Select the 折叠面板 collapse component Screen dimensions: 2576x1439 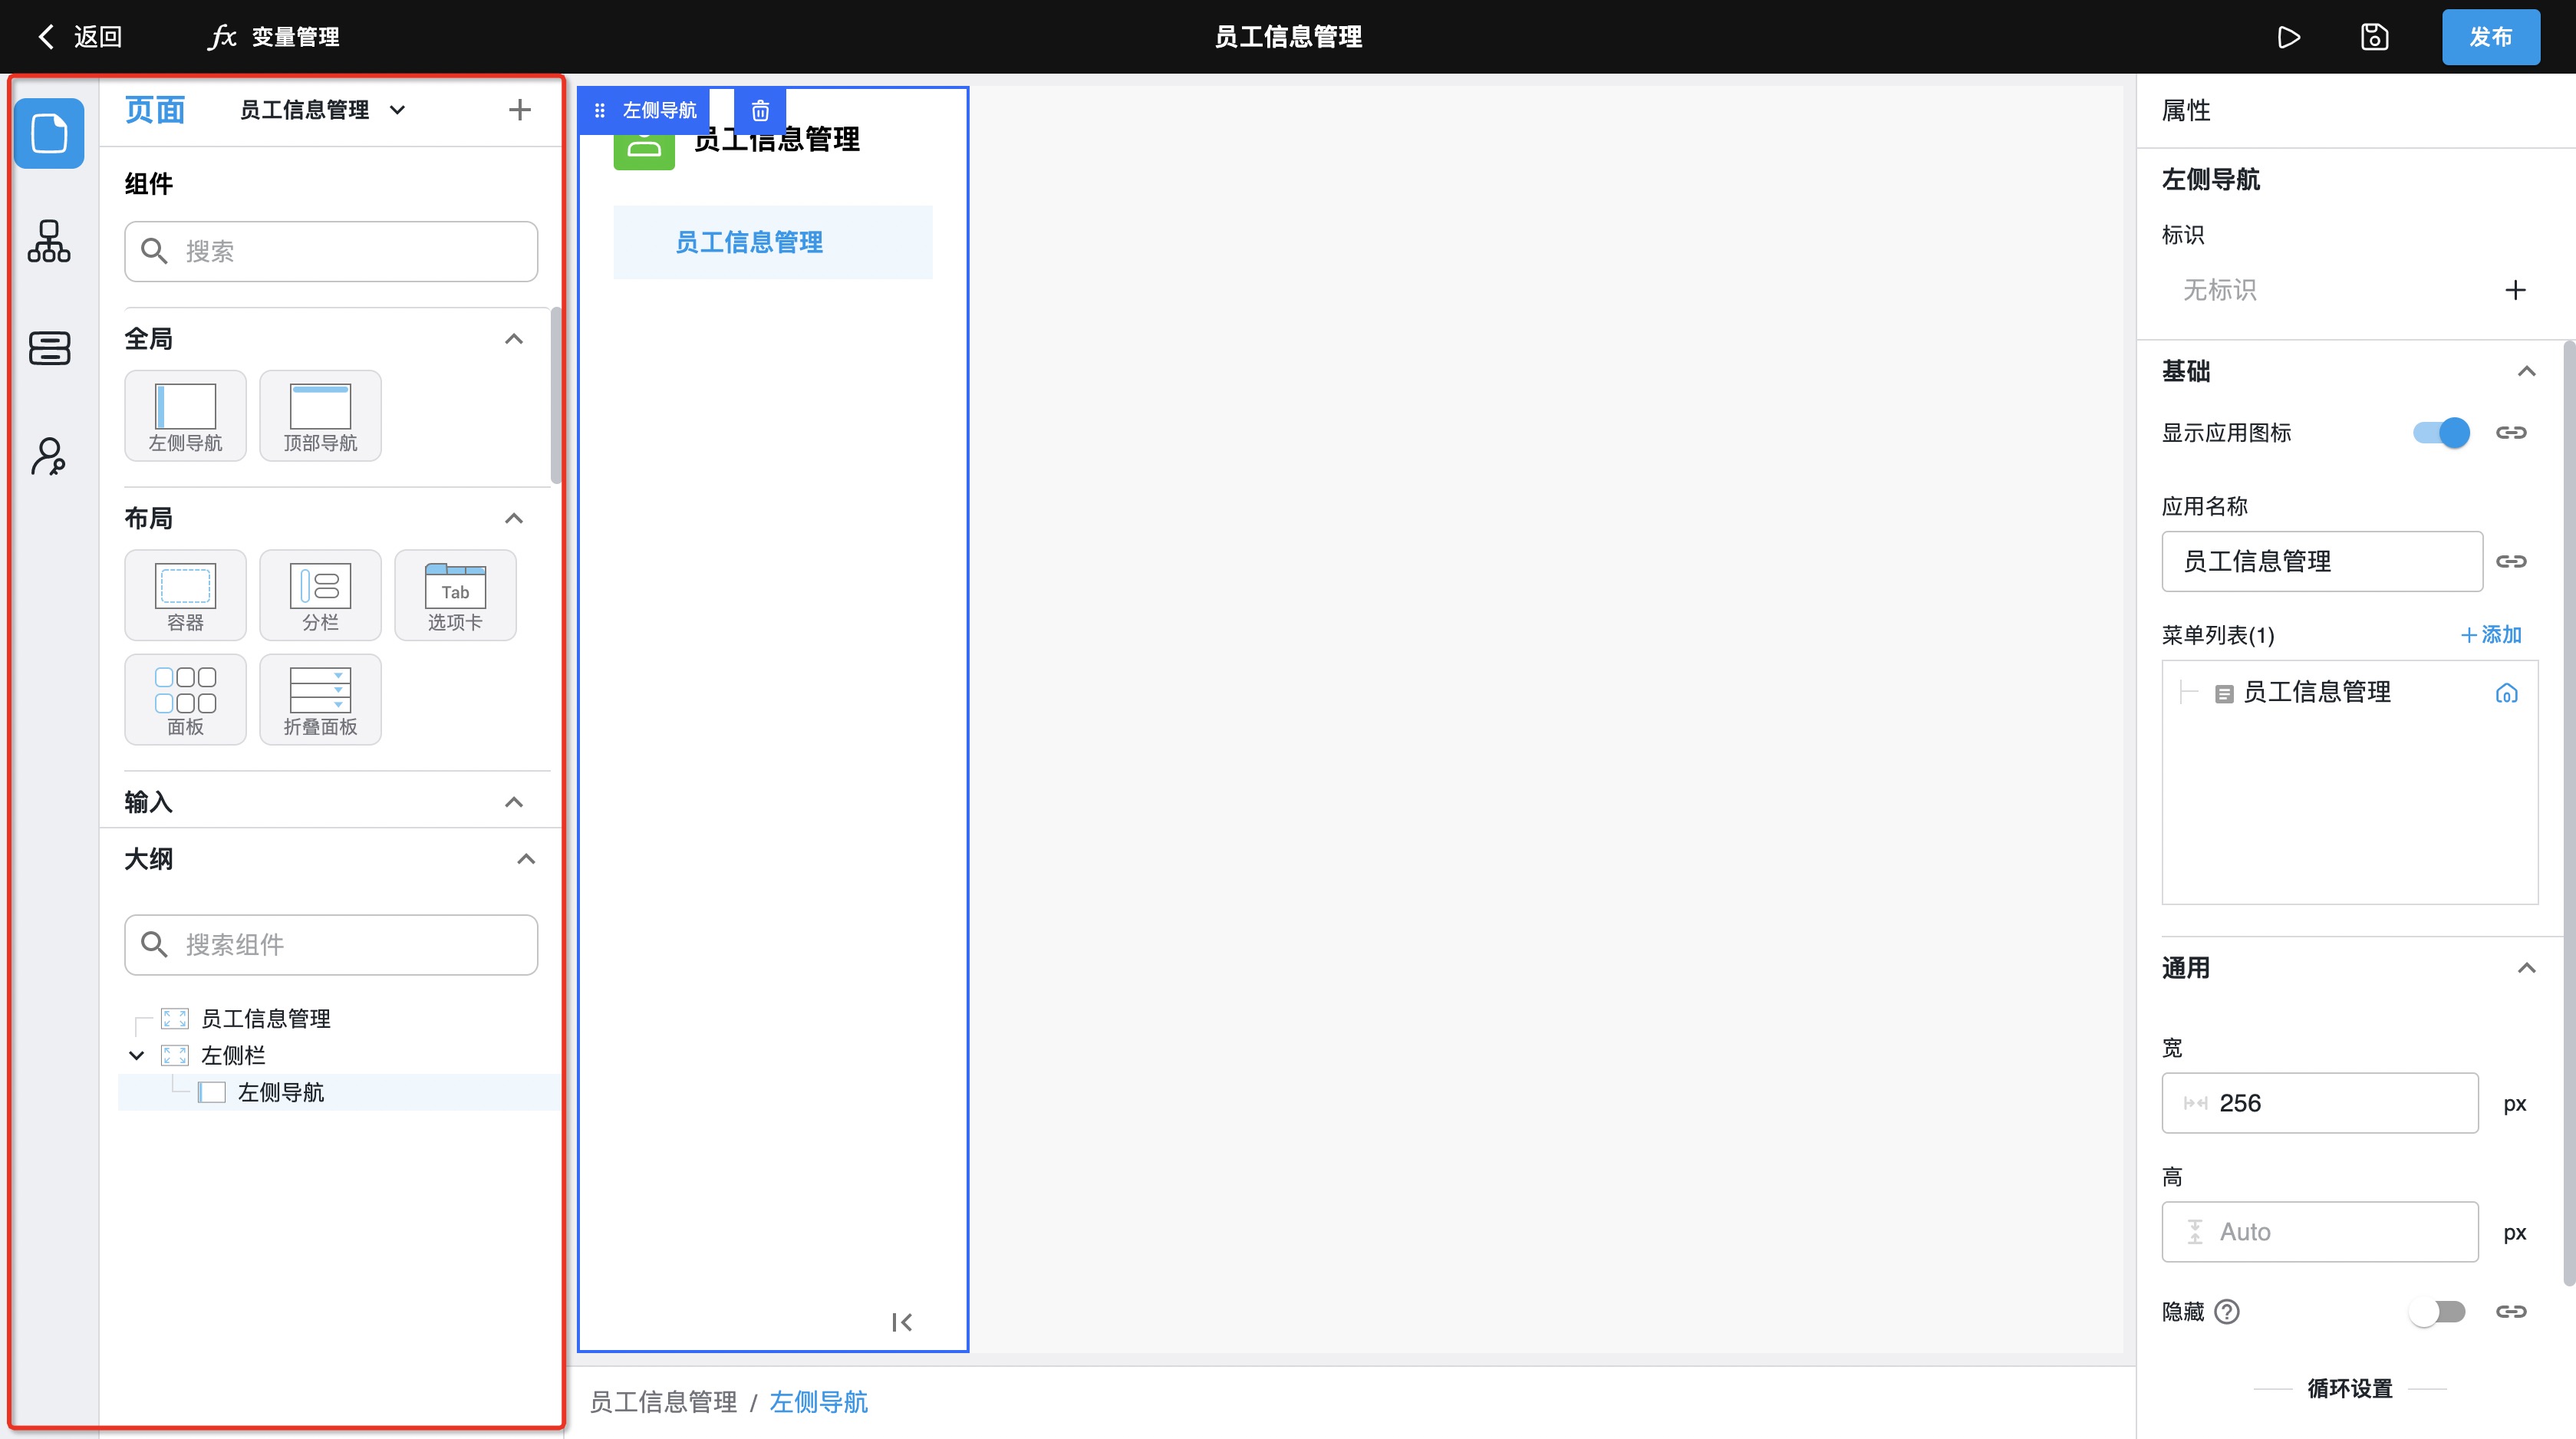tap(320, 700)
